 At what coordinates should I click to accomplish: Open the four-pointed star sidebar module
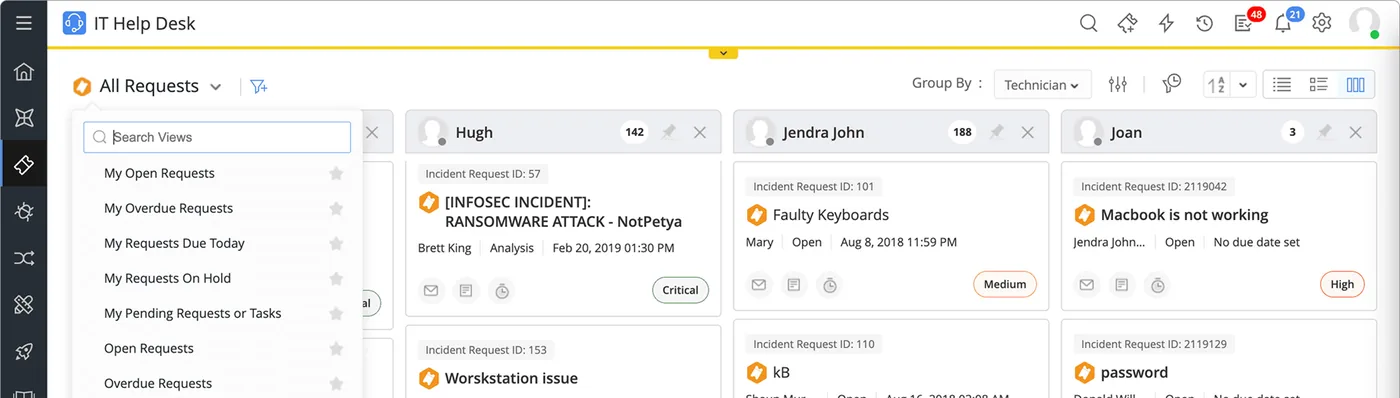(x=24, y=118)
